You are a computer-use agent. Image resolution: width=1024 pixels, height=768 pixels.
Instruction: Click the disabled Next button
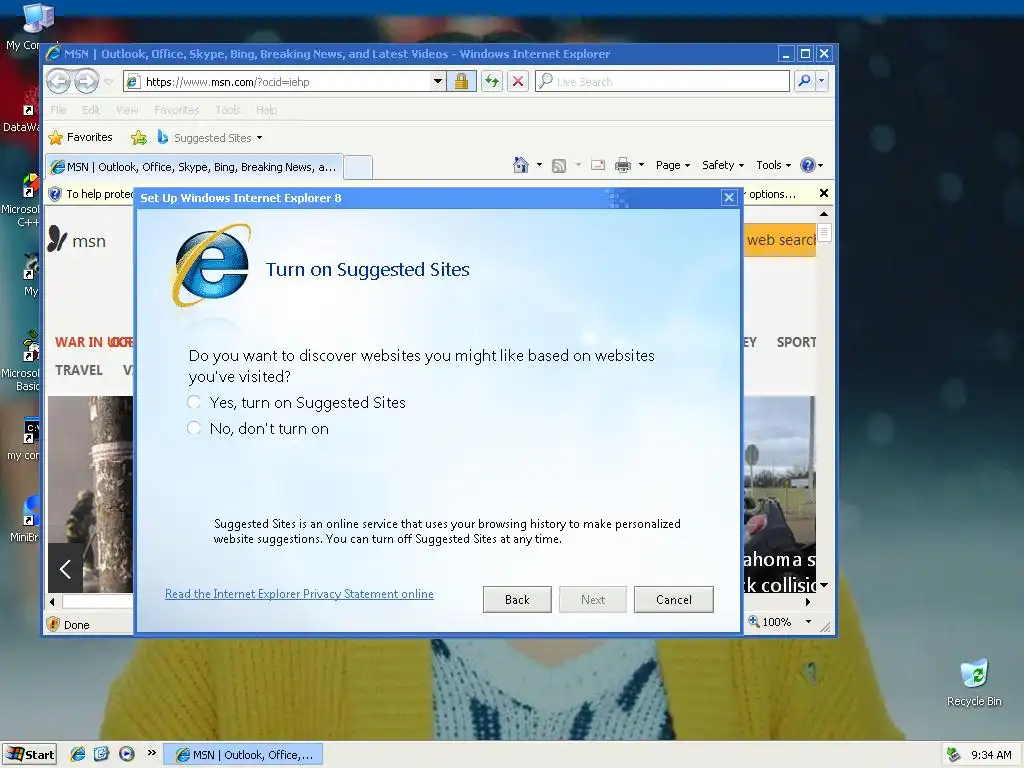(x=593, y=600)
